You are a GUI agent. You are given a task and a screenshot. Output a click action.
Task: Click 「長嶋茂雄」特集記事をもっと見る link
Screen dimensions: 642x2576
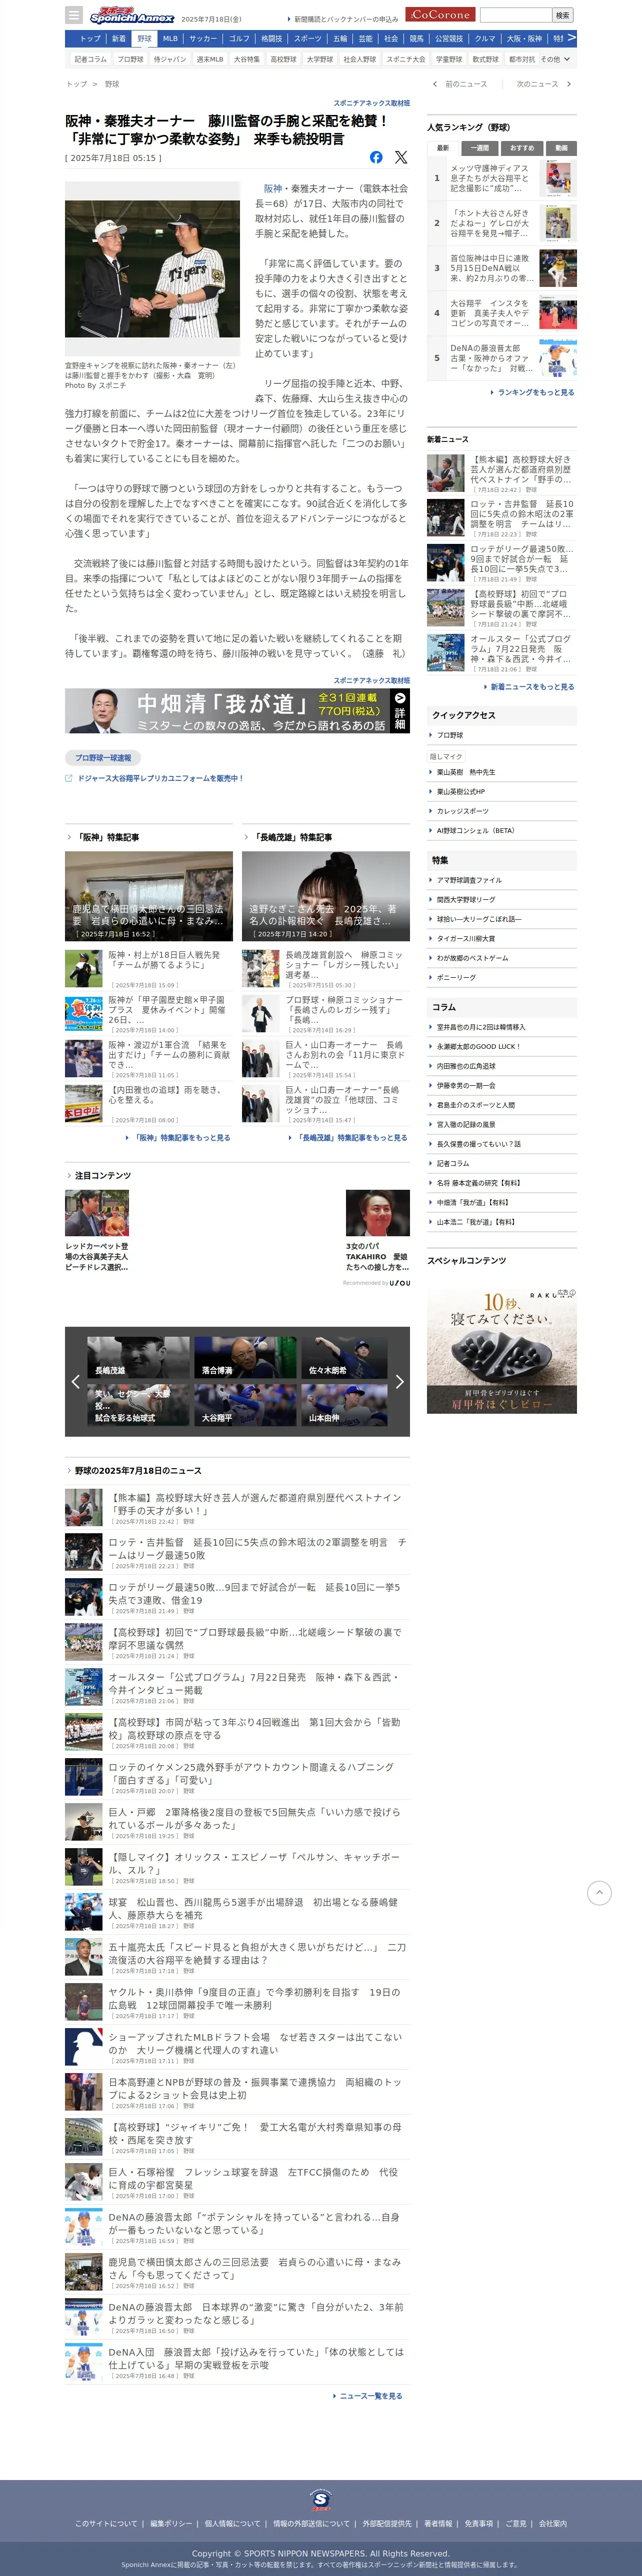pos(350,1137)
